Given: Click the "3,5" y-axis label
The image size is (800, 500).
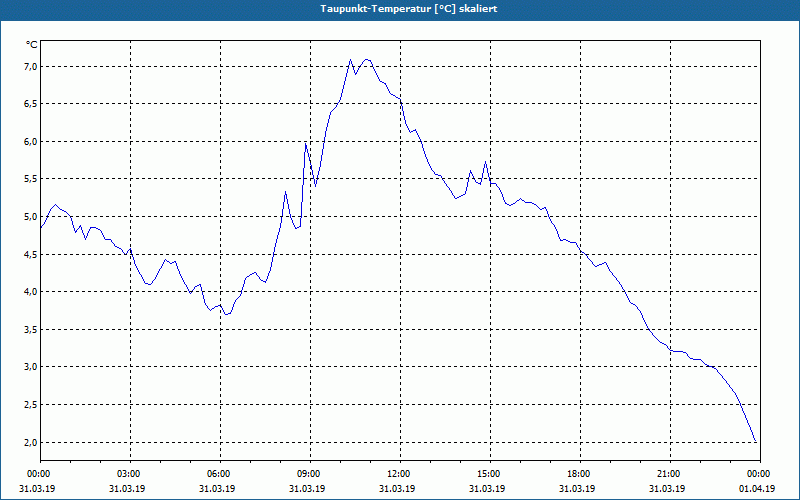Looking at the screenshot, I should coord(31,329).
